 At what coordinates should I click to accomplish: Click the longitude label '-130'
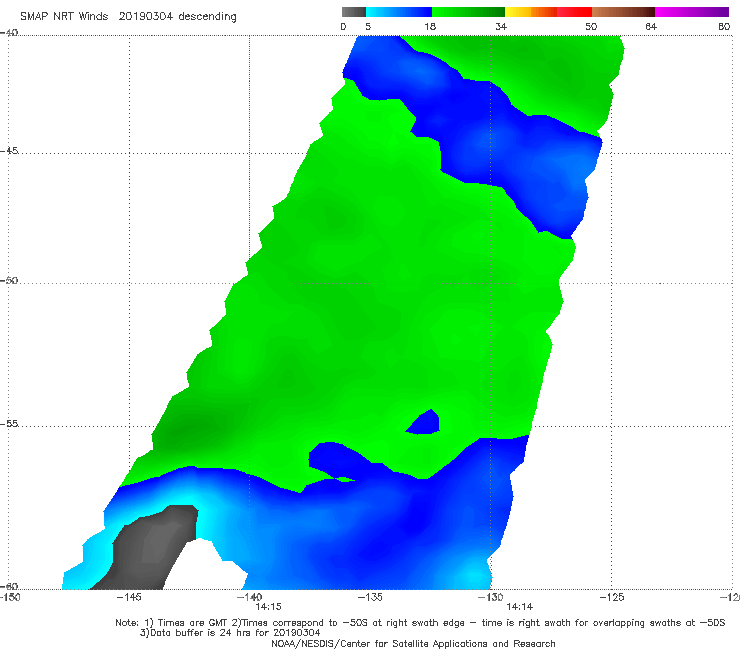(x=490, y=597)
